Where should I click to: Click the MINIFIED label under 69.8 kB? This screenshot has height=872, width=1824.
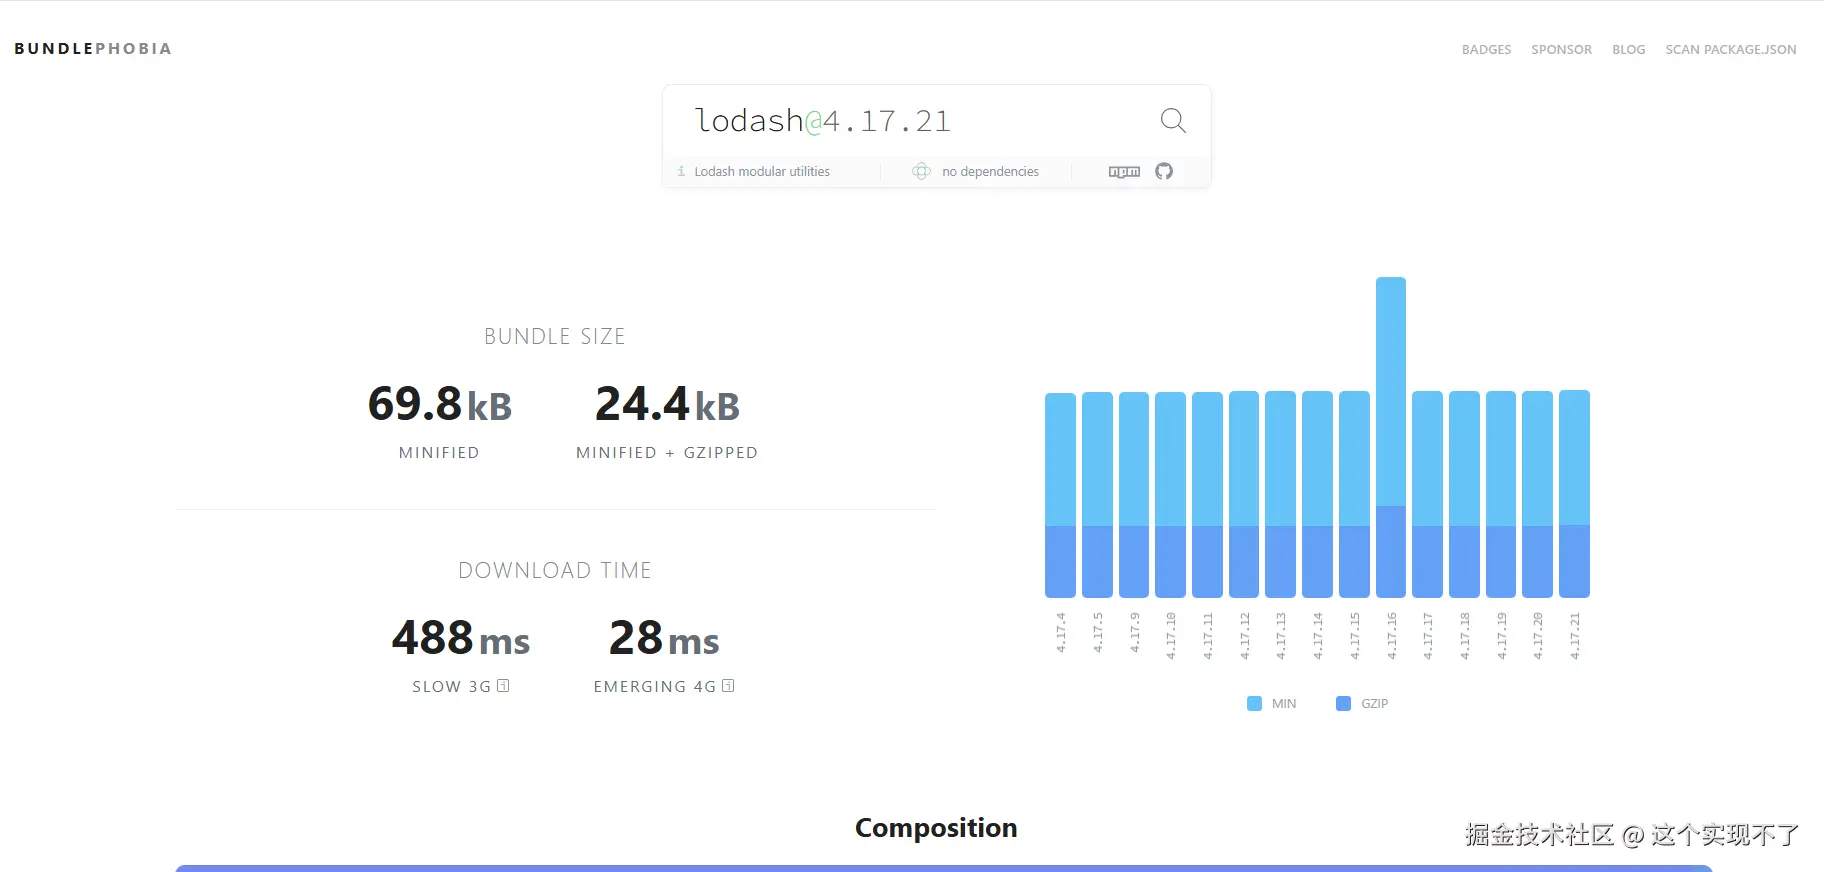click(439, 452)
